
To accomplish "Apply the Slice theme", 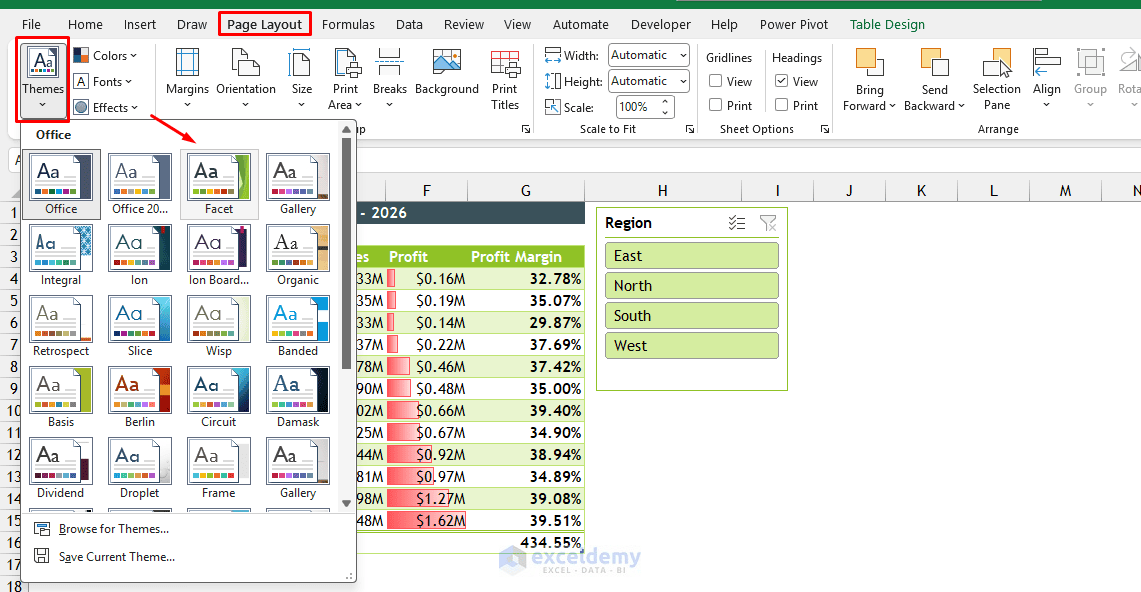I will click(140, 326).
